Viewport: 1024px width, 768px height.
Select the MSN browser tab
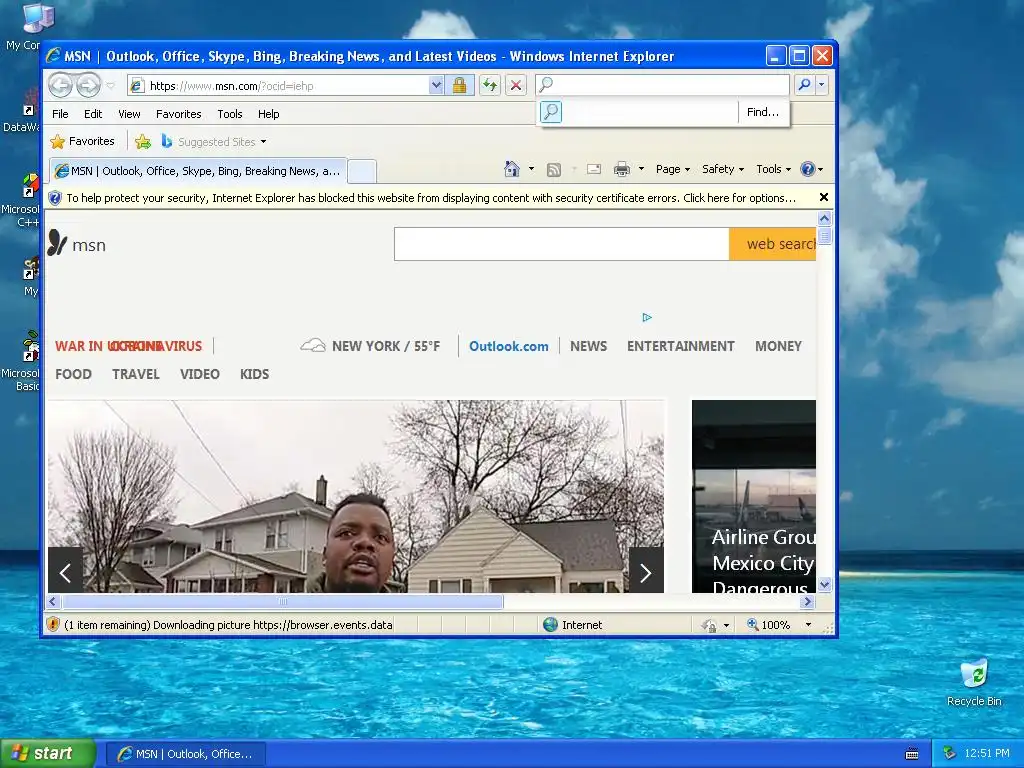coord(198,171)
